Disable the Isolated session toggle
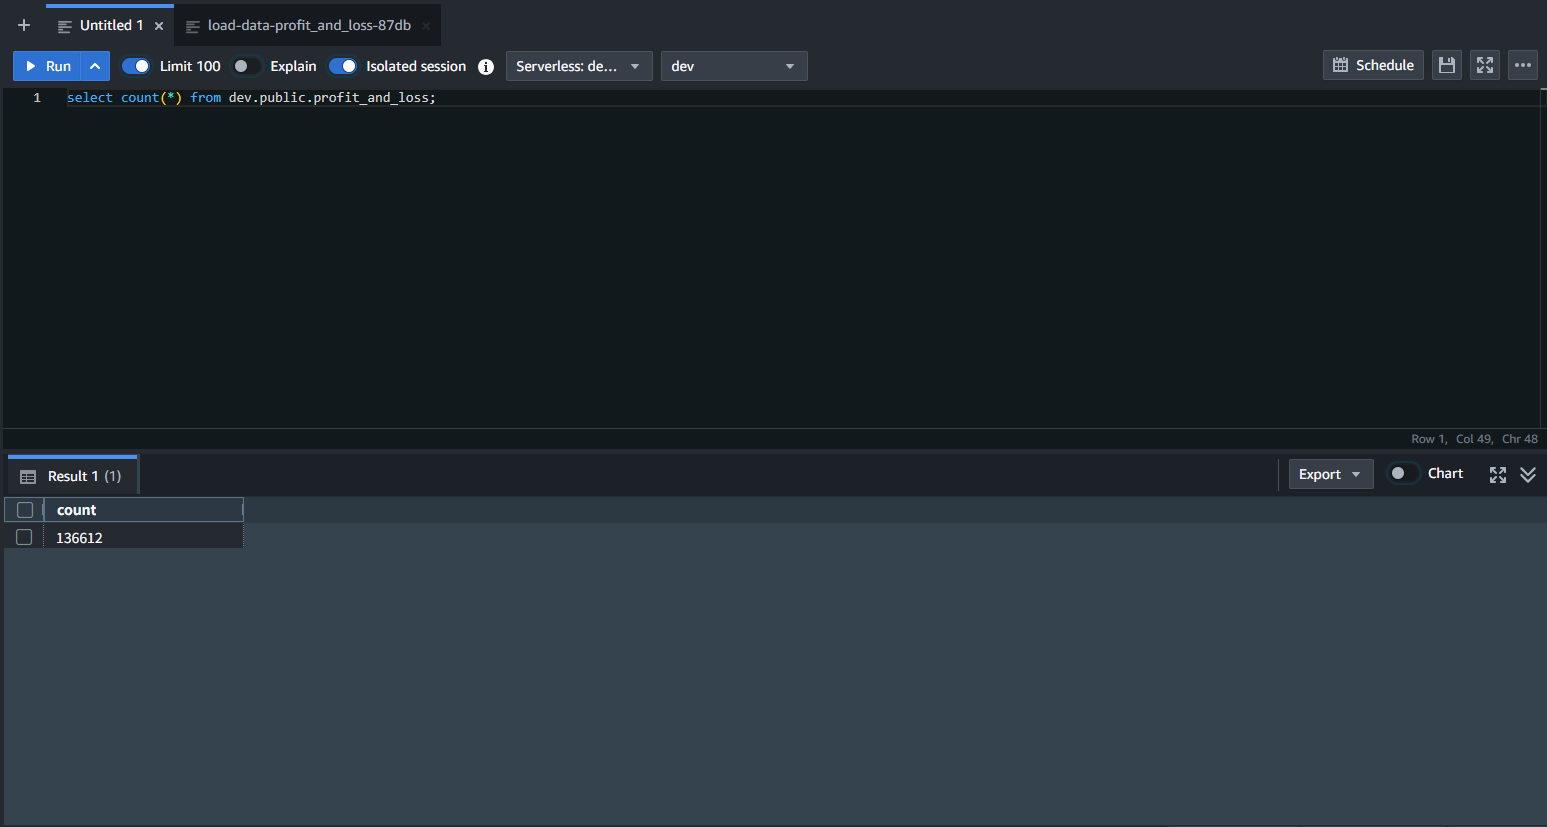 click(343, 66)
